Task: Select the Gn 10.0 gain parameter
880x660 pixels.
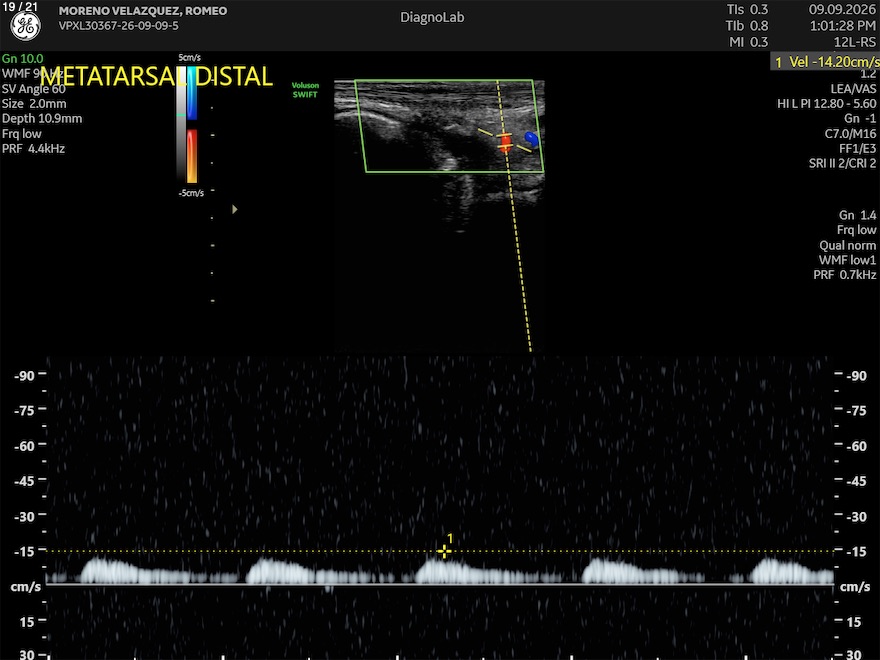Action: [22, 58]
